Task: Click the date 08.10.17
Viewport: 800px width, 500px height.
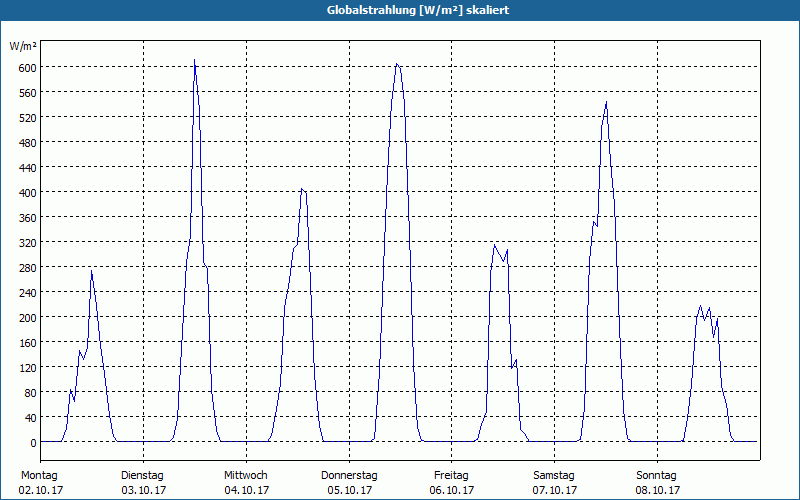Action: click(x=658, y=490)
